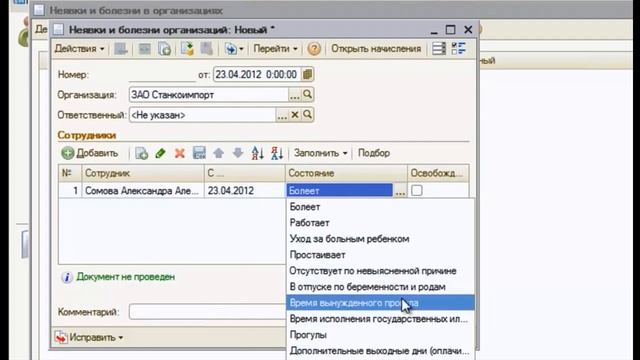
Task: Open the Перейти dropdown menu
Action: [x=276, y=49]
